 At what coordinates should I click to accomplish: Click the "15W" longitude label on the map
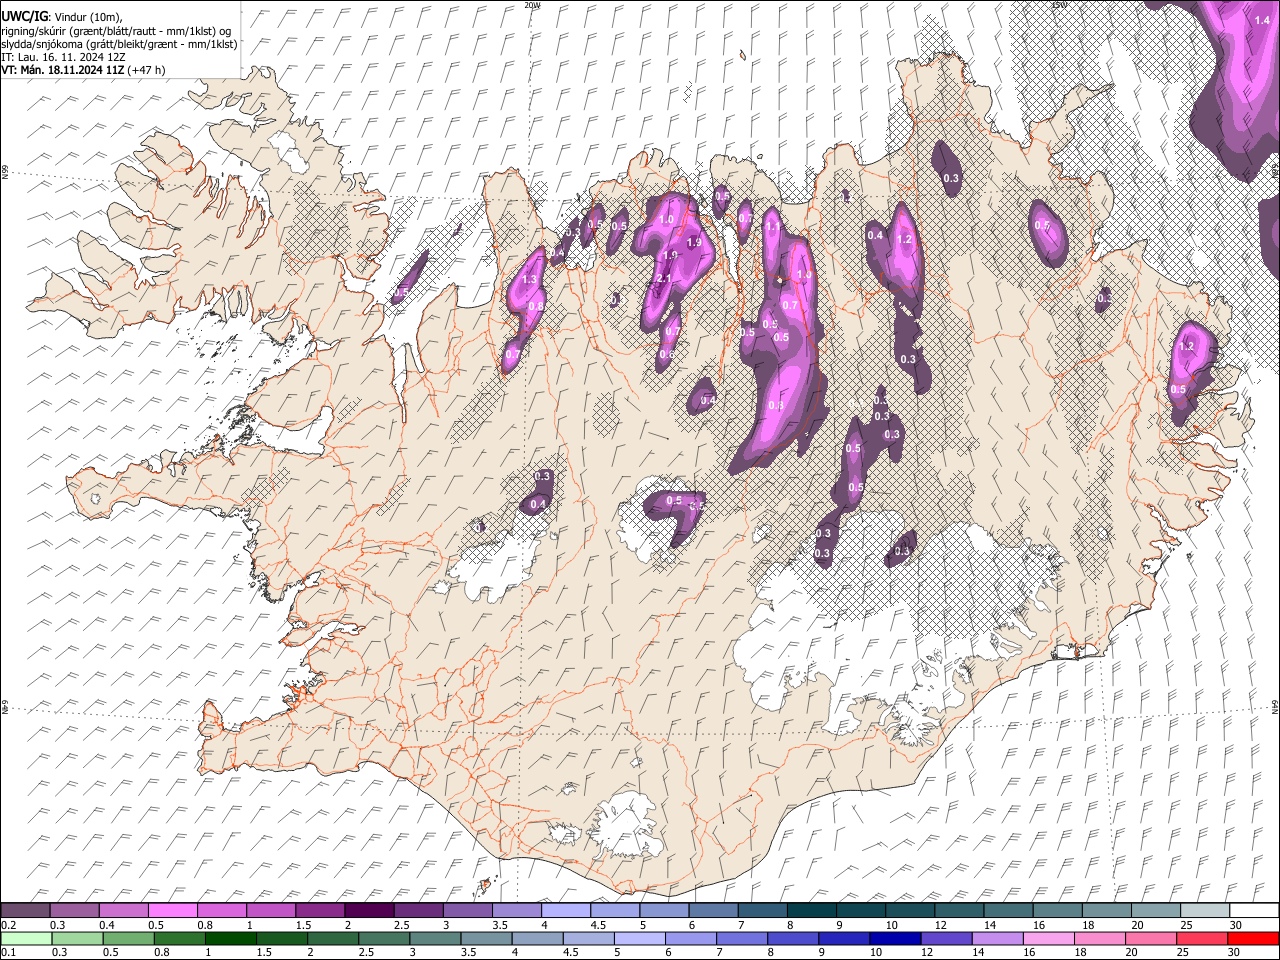[1059, 5]
